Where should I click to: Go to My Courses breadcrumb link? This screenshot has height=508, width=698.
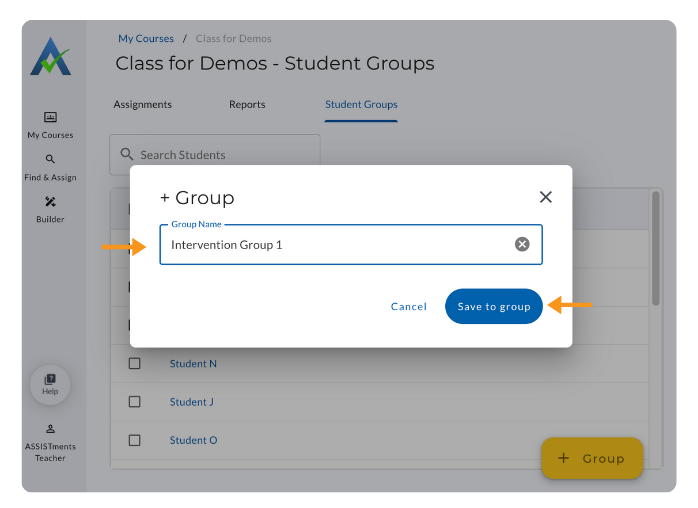146,39
